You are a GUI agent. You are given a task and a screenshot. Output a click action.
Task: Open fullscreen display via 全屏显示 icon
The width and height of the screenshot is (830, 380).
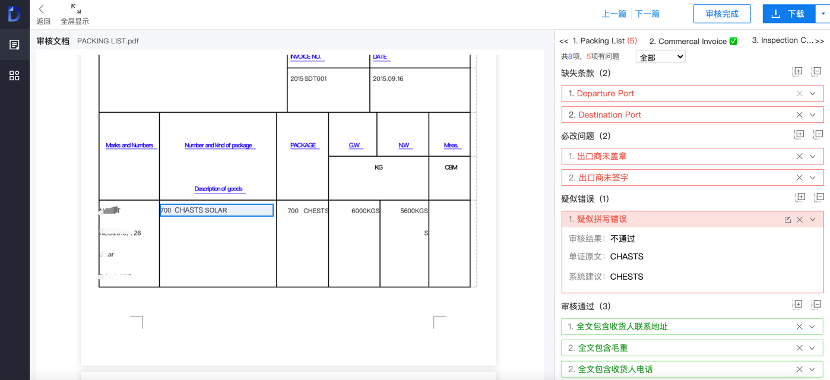pos(76,9)
